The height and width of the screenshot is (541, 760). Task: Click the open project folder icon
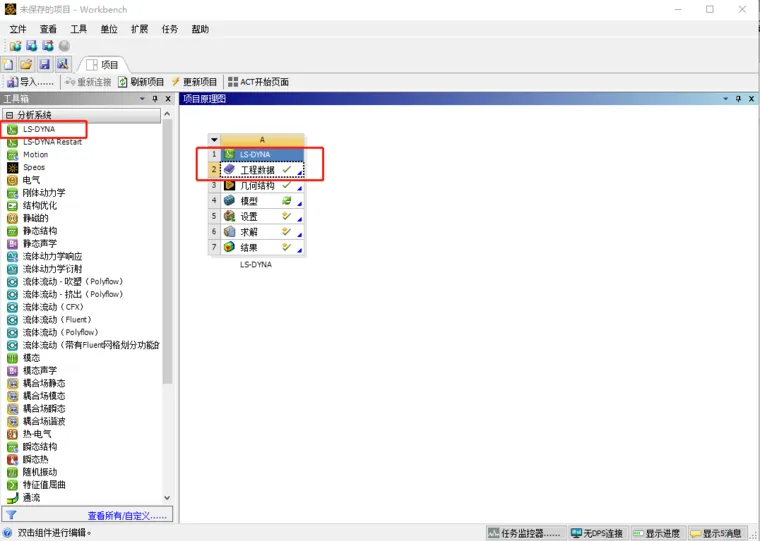click(26, 64)
